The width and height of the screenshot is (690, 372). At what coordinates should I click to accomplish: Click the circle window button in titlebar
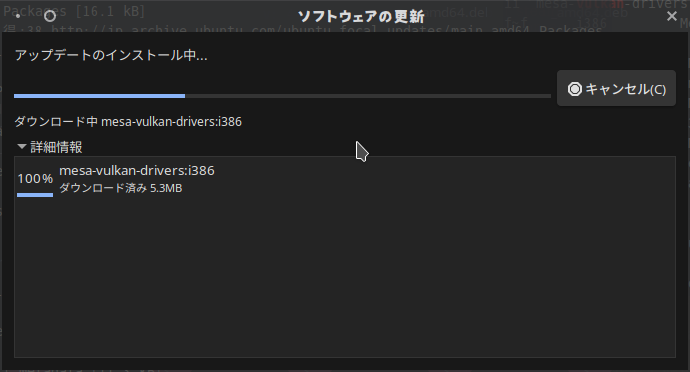[x=50, y=16]
